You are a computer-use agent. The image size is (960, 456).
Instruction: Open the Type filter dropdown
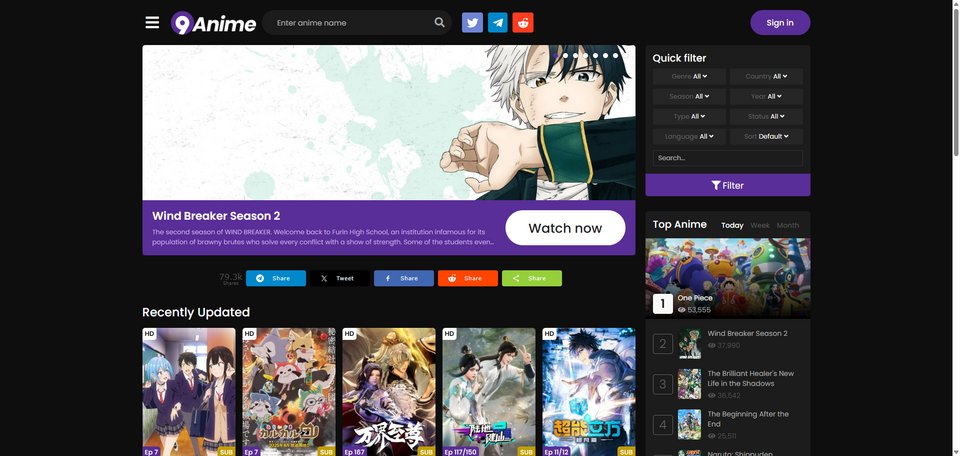coord(689,116)
